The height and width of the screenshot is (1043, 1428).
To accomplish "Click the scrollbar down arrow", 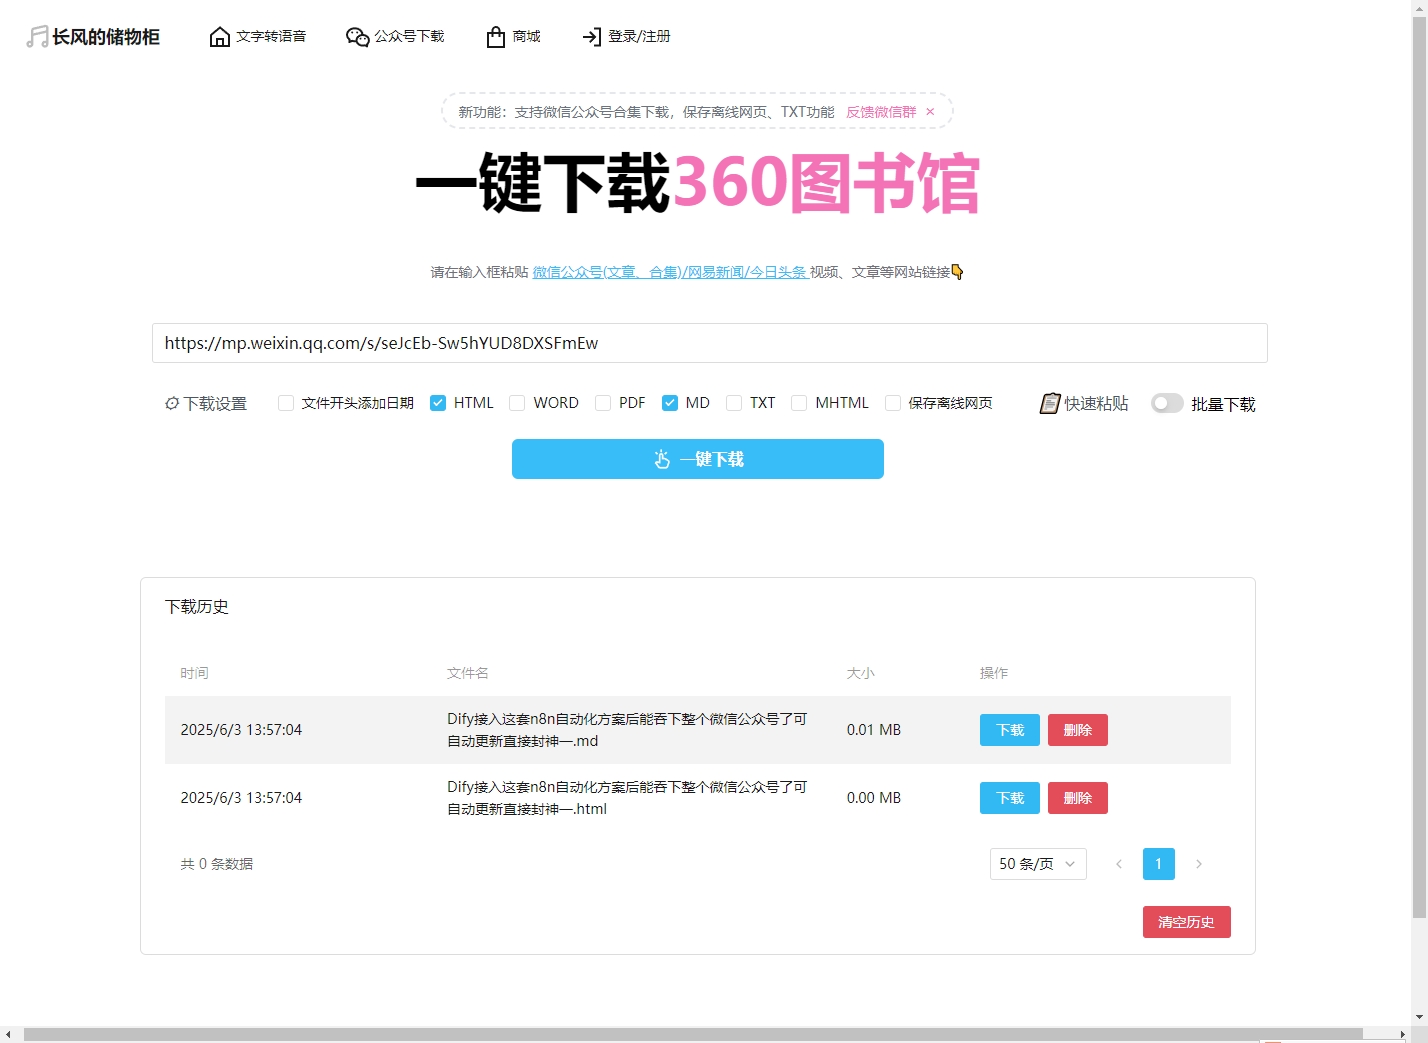I will [1419, 1017].
